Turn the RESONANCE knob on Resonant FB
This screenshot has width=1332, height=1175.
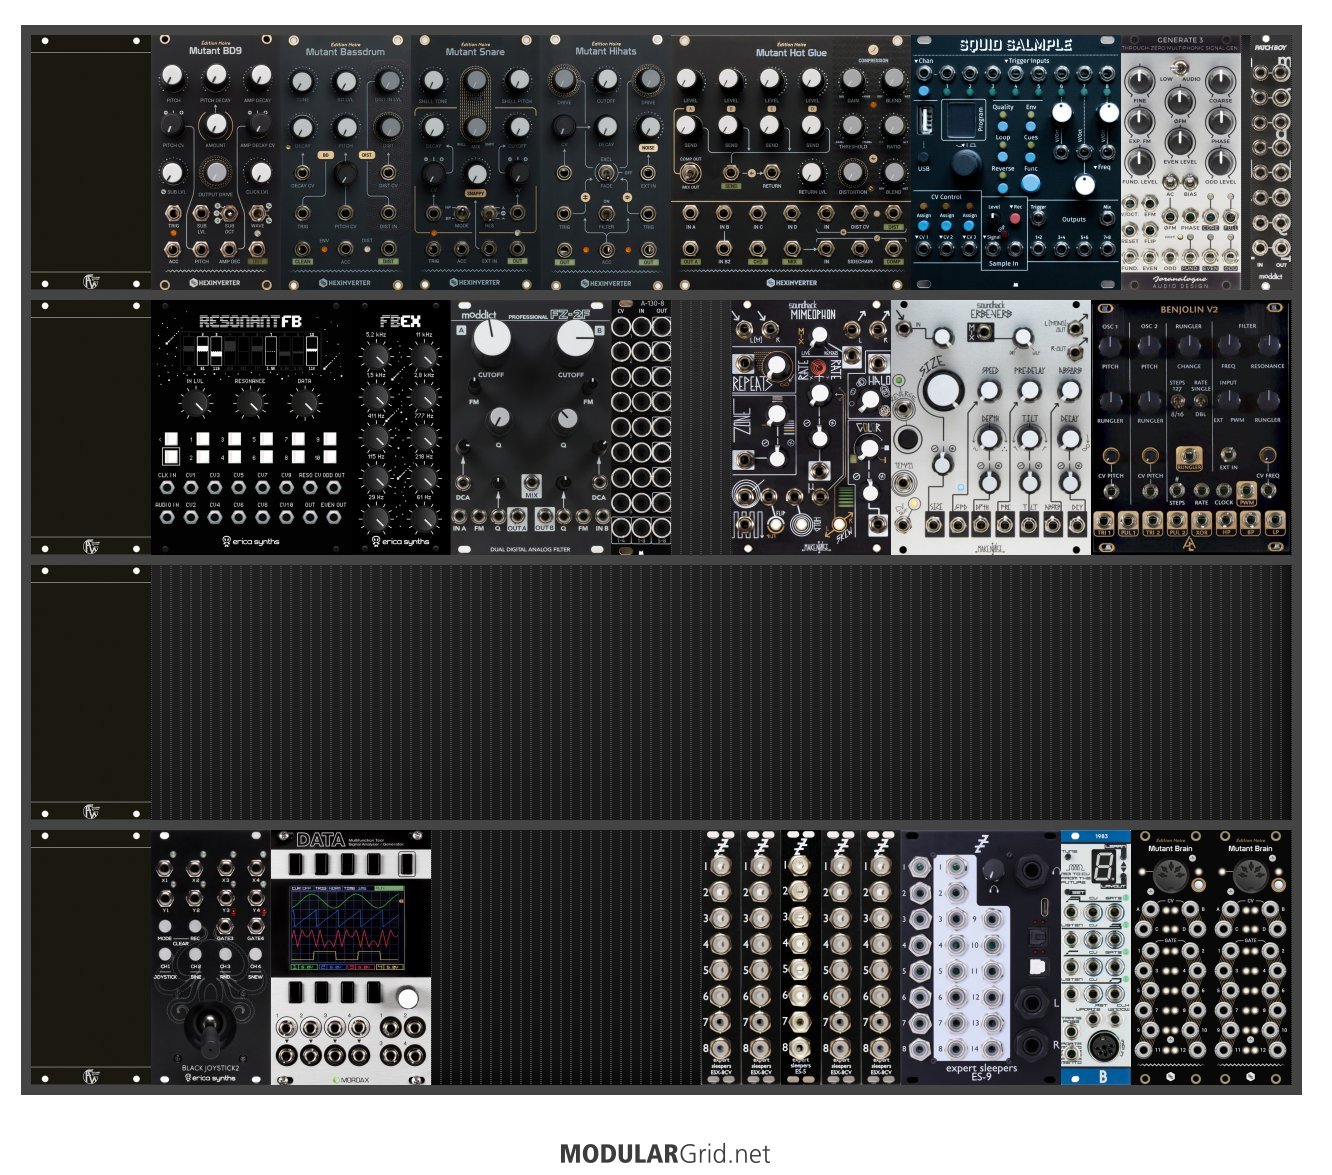(x=250, y=403)
